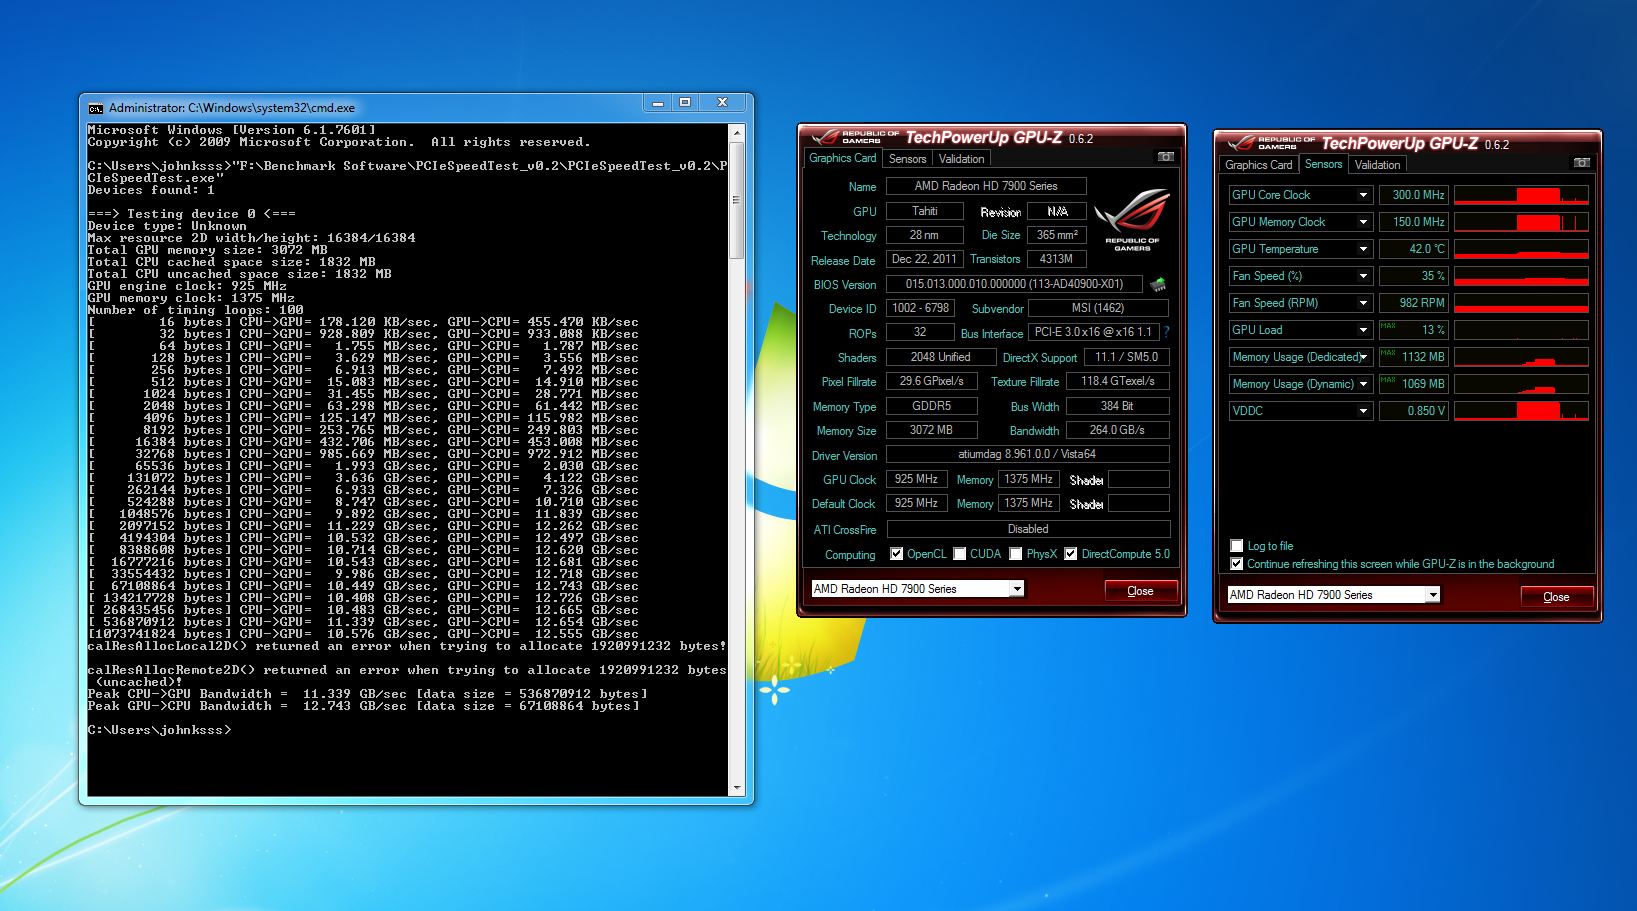Click the C:\Users\johnksss> prompt line
This screenshot has width=1637, height=911.
160,730
